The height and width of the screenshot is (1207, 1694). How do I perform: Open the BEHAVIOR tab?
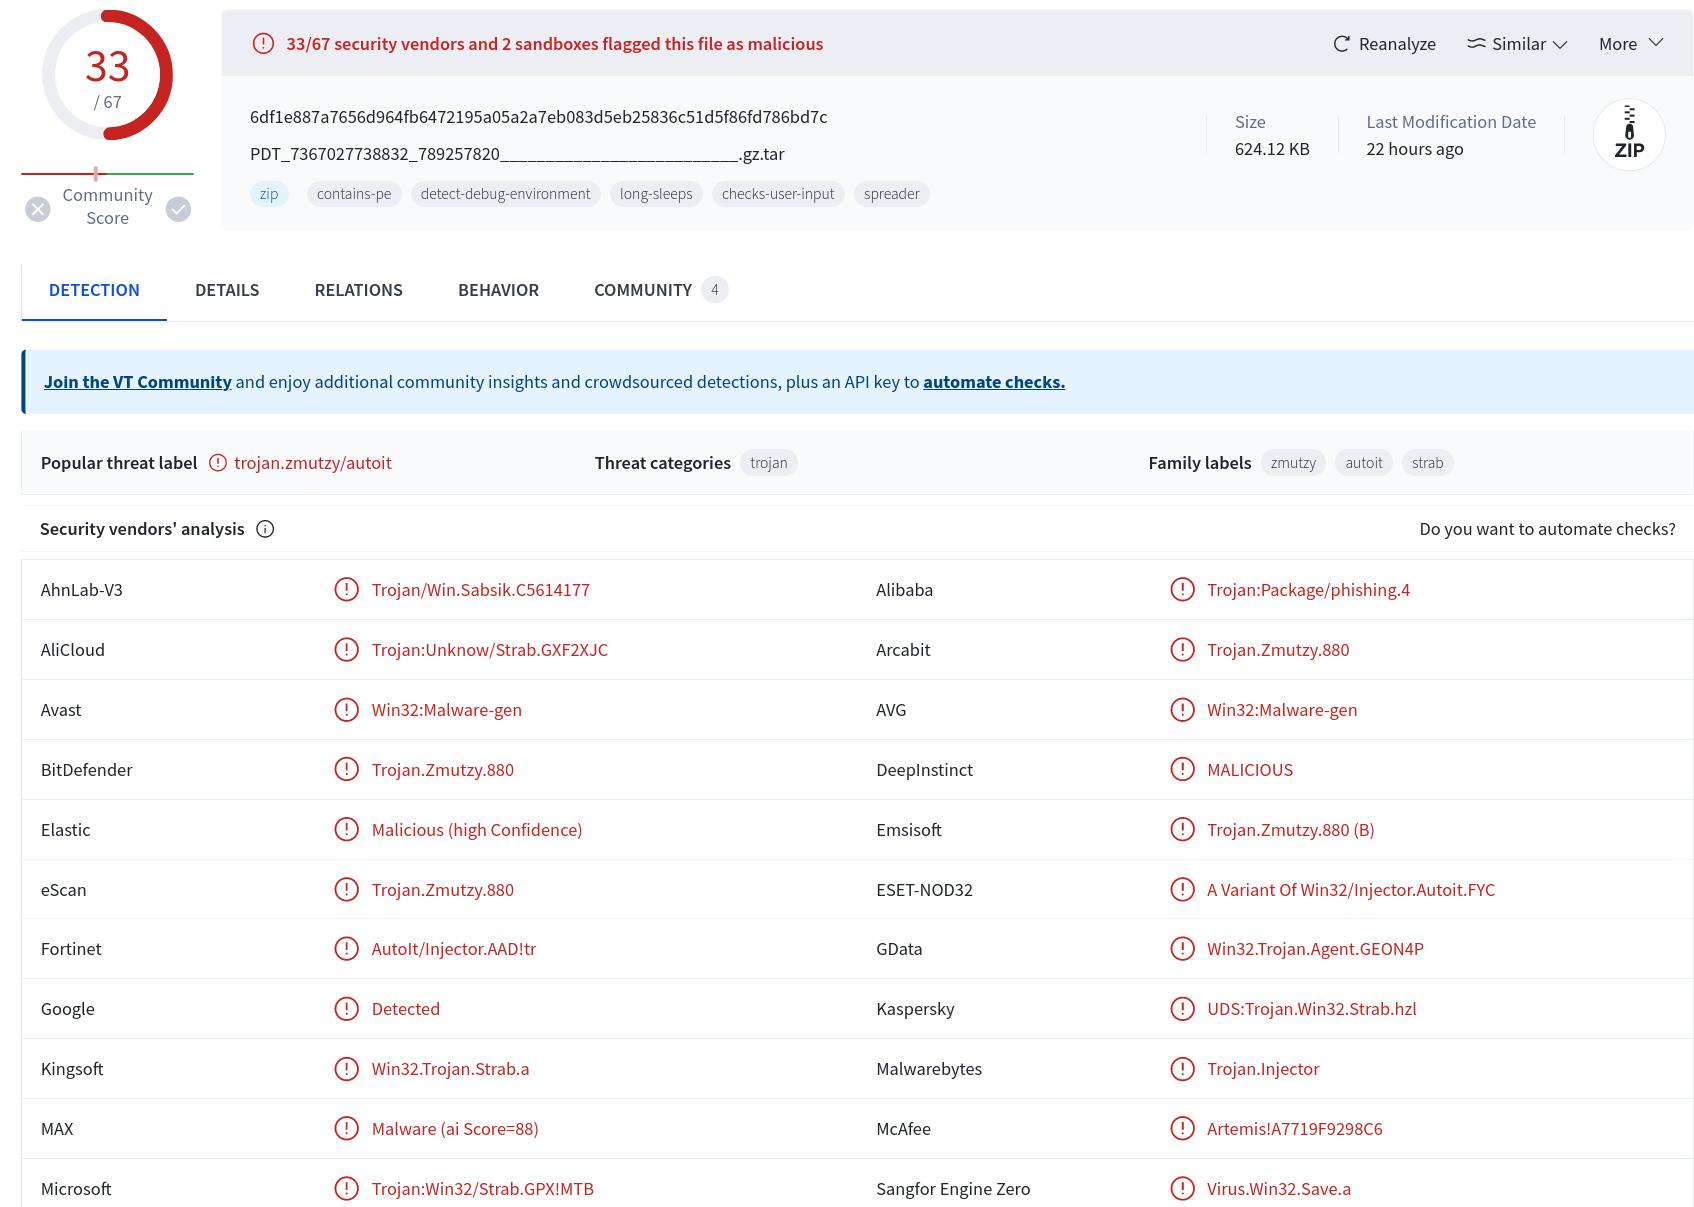pyautogui.click(x=498, y=290)
